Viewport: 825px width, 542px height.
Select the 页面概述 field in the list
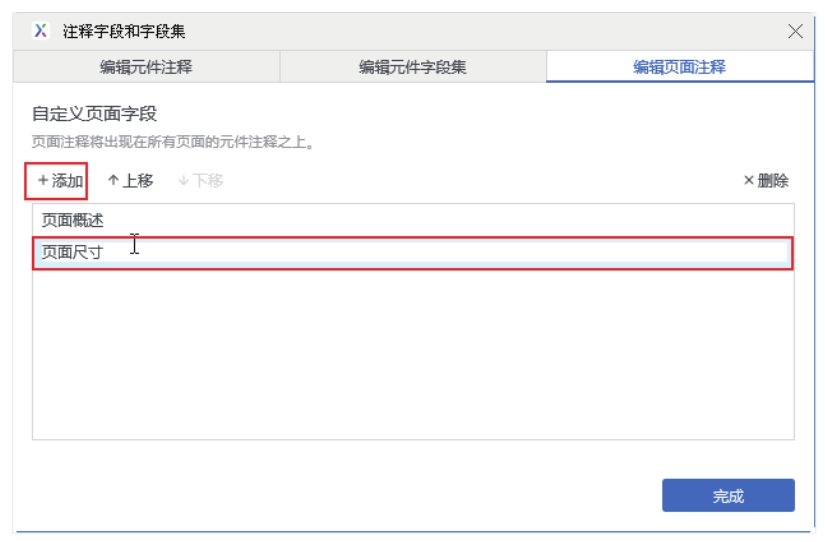(72, 220)
